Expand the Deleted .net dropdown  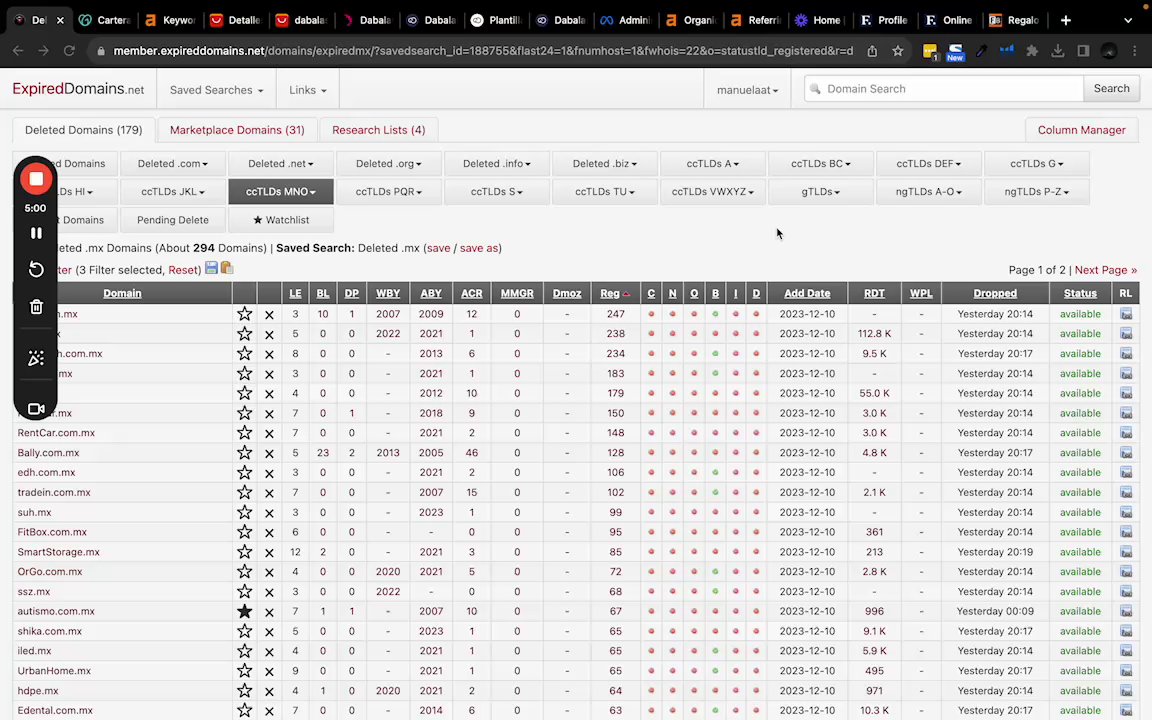(281, 163)
